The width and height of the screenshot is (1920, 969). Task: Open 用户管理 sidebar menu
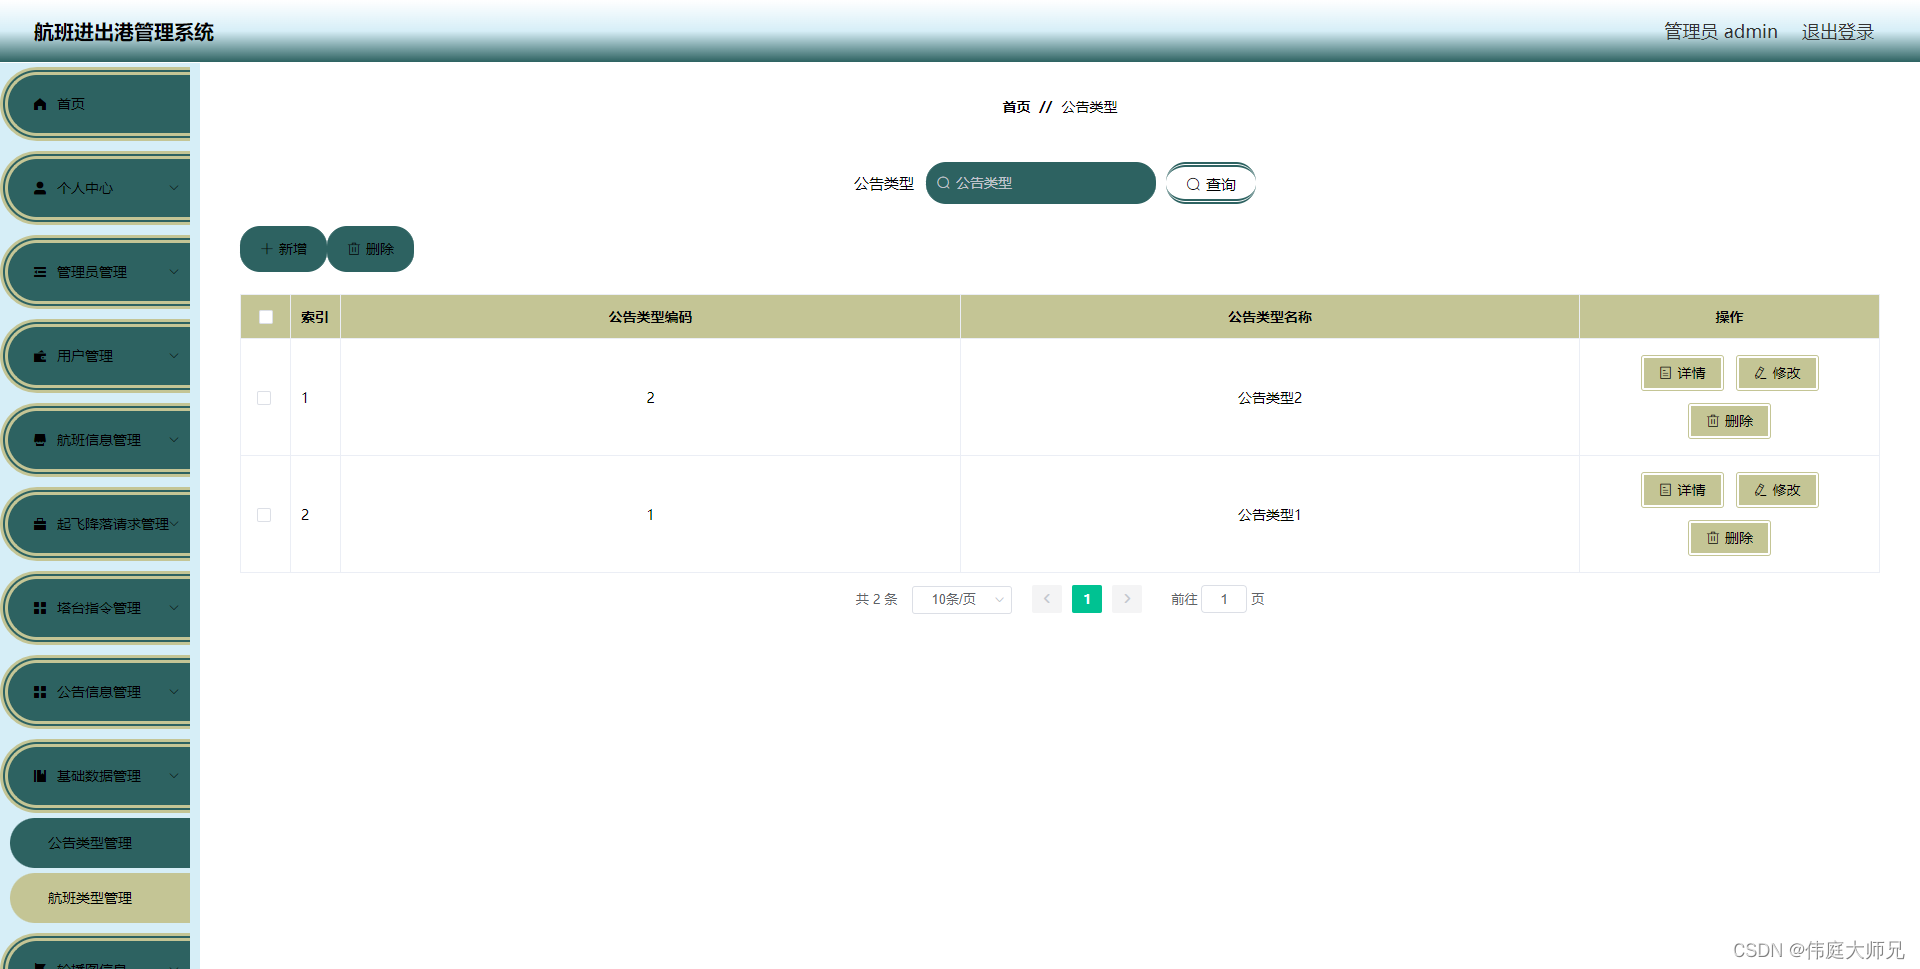98,356
